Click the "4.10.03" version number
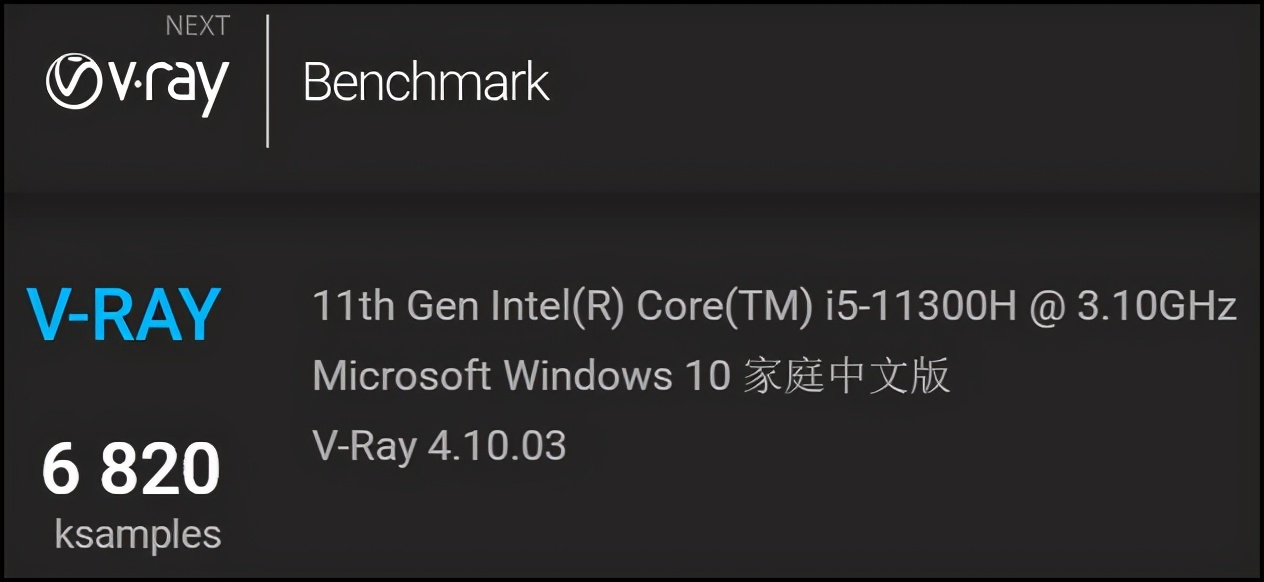The width and height of the screenshot is (1264, 582). 497,445
